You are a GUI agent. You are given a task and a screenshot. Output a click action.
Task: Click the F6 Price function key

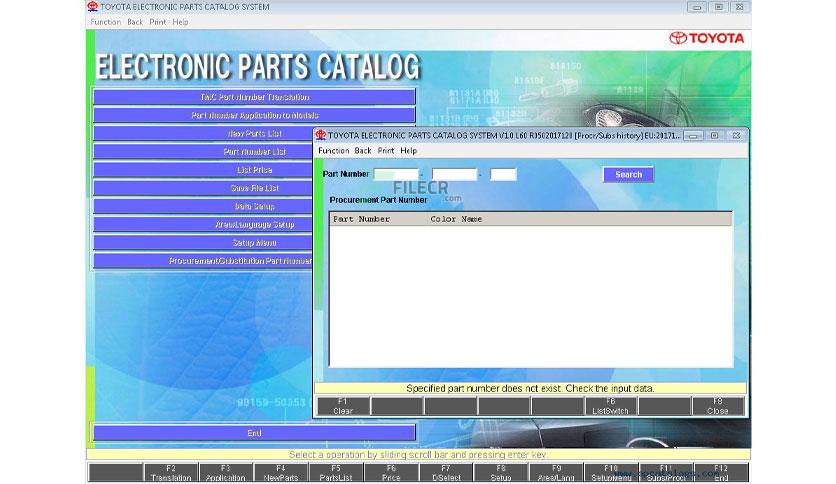[391, 473]
